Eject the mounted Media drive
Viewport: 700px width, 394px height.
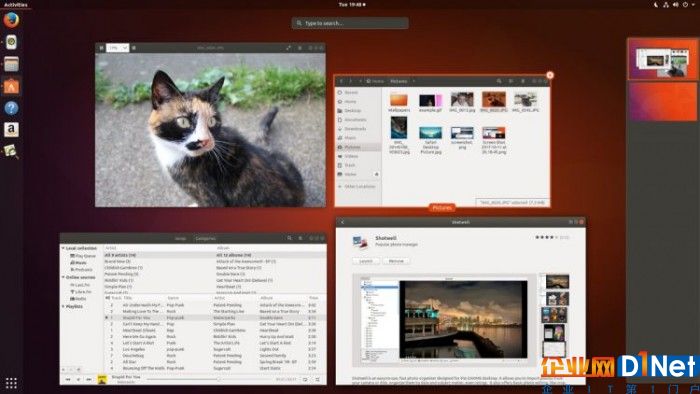point(376,174)
